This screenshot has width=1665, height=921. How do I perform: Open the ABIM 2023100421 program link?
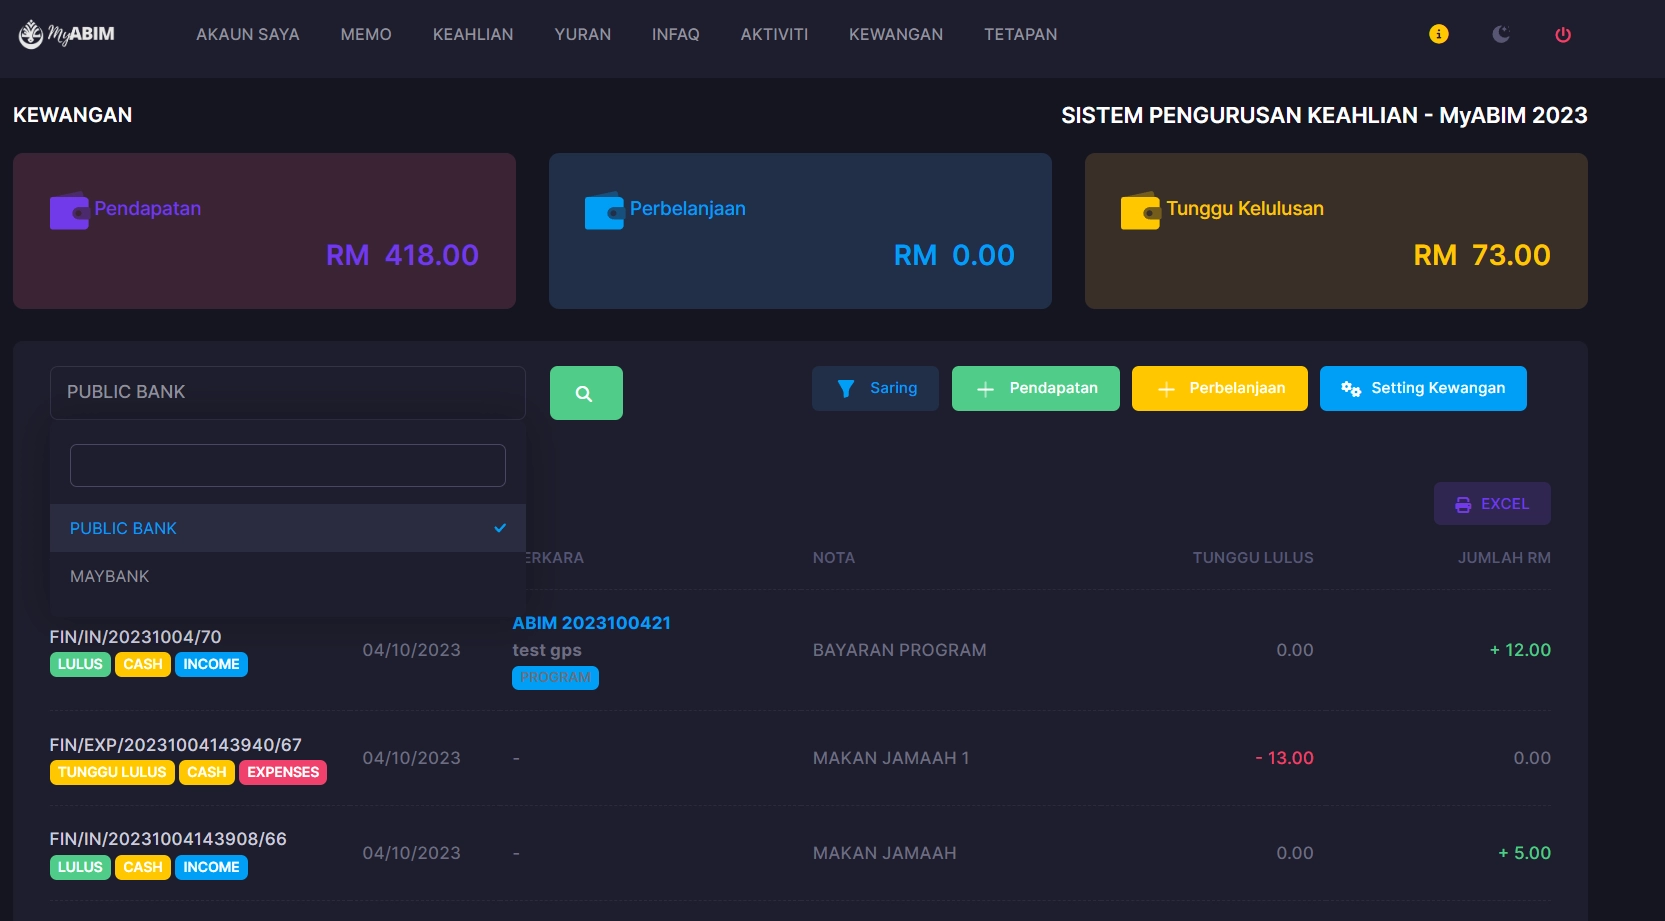(591, 623)
